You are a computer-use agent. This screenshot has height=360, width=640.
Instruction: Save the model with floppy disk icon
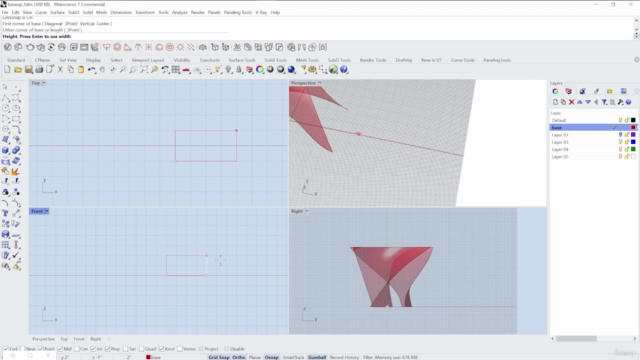[29, 70]
